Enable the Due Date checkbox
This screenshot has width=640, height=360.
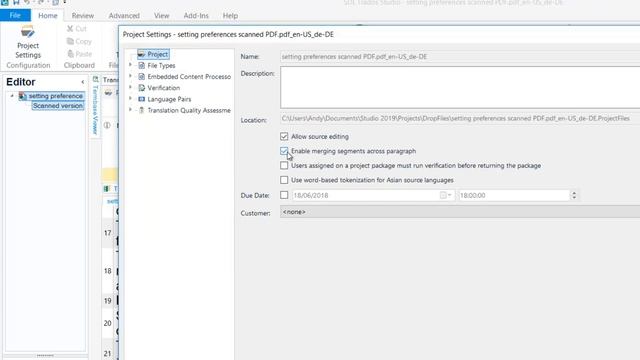[x=284, y=195]
